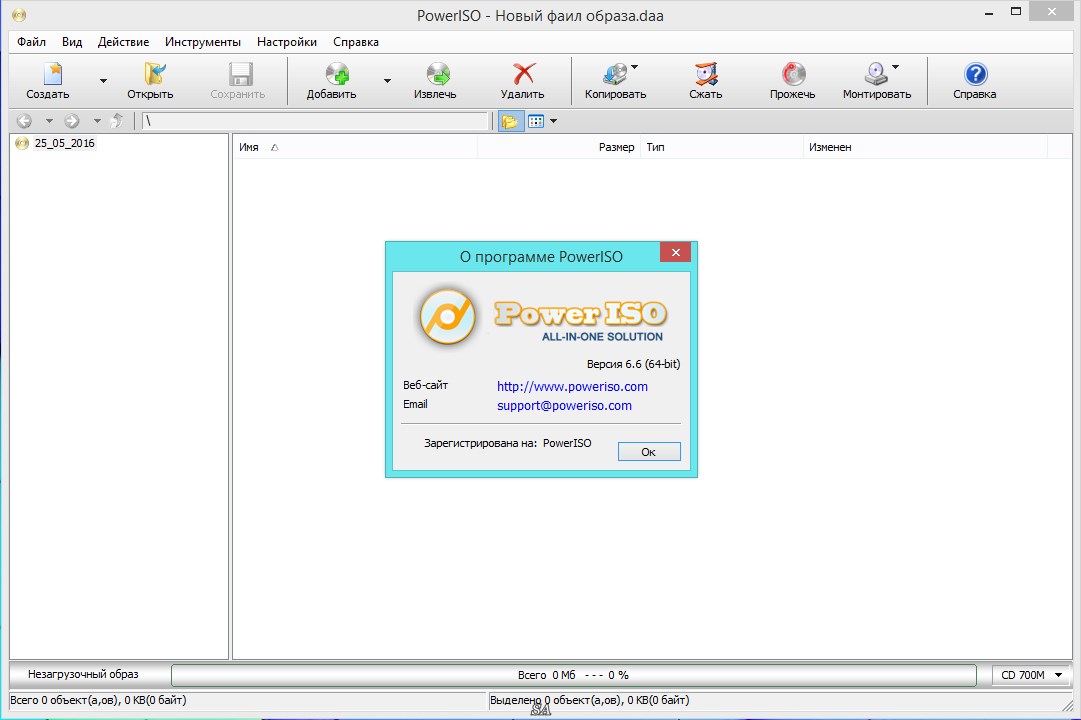1081x720 pixels.
Task: Click the go up one level icon
Action: [x=117, y=121]
